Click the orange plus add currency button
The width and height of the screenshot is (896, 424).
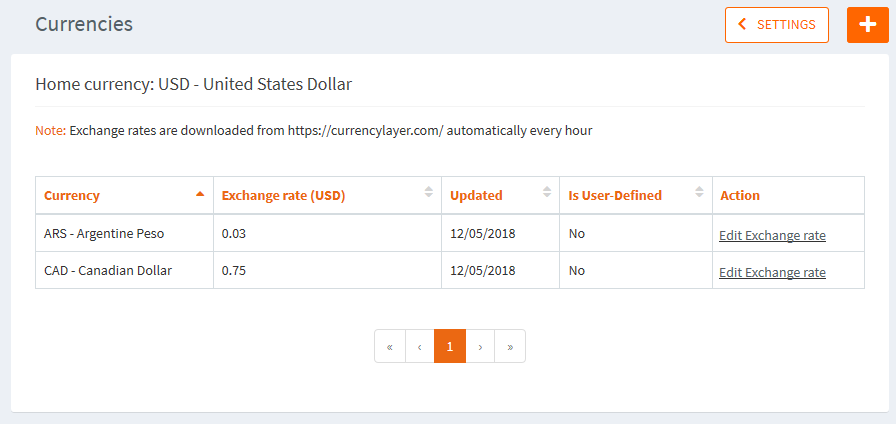pyautogui.click(x=867, y=25)
